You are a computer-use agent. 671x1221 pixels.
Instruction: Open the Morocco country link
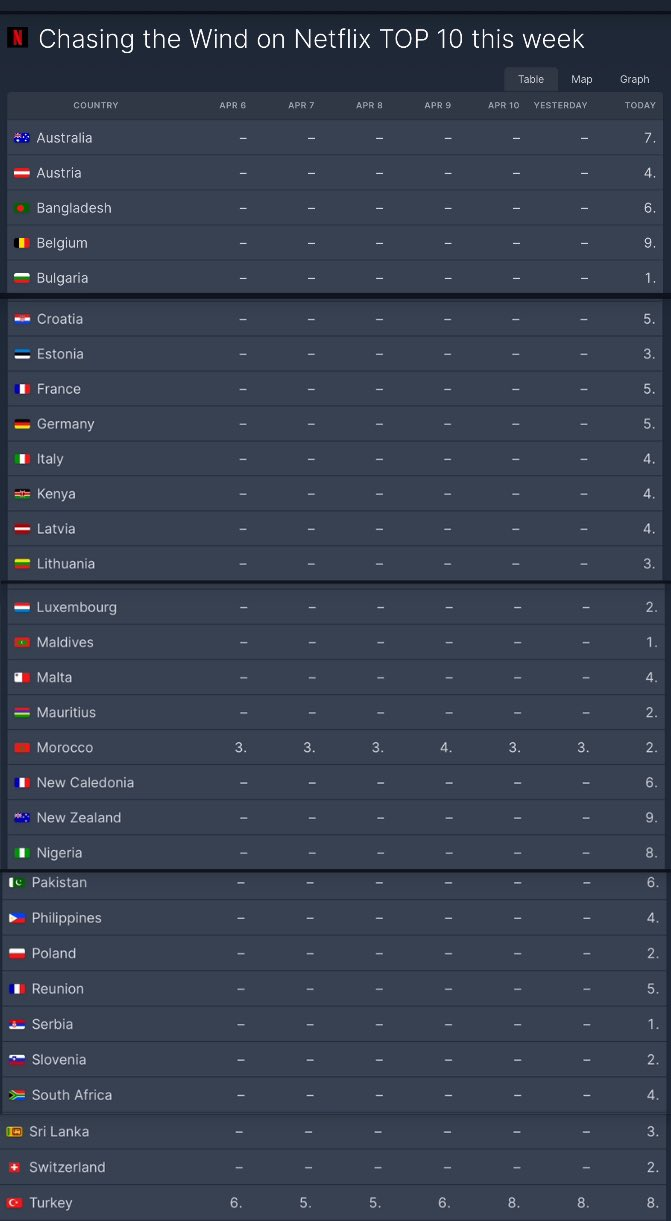click(65, 747)
